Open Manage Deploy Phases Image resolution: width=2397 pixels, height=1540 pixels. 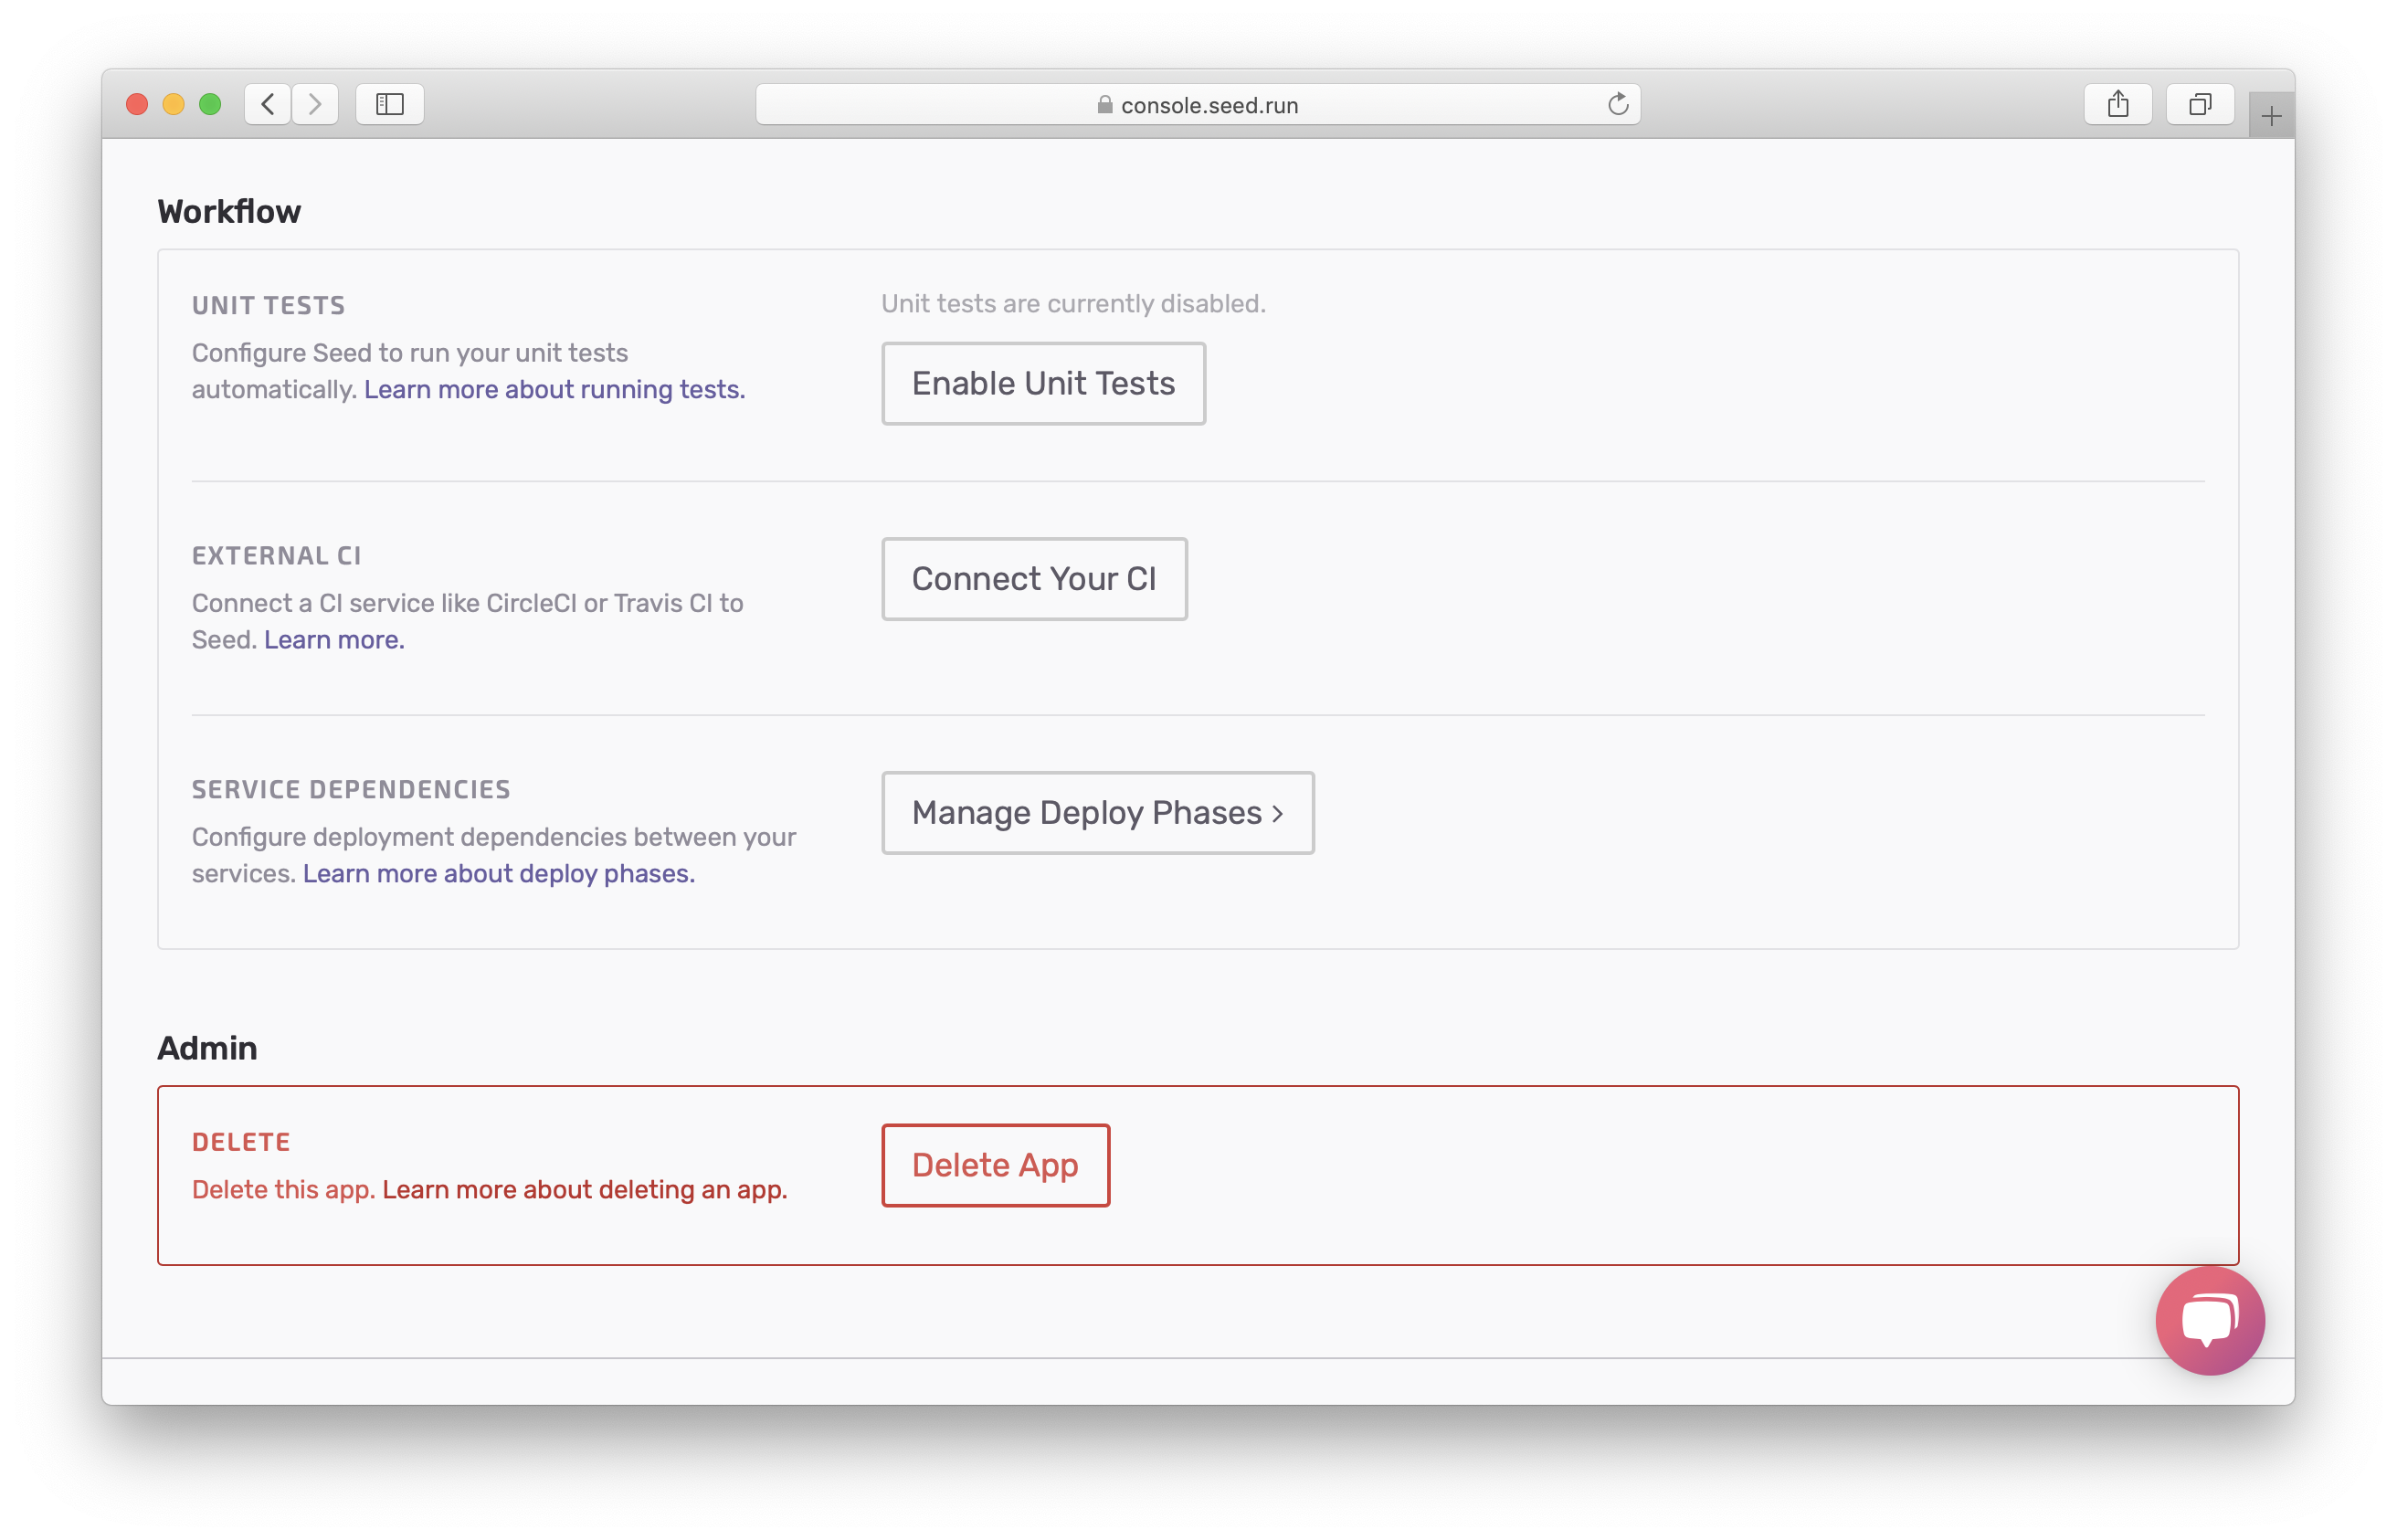coord(1097,813)
